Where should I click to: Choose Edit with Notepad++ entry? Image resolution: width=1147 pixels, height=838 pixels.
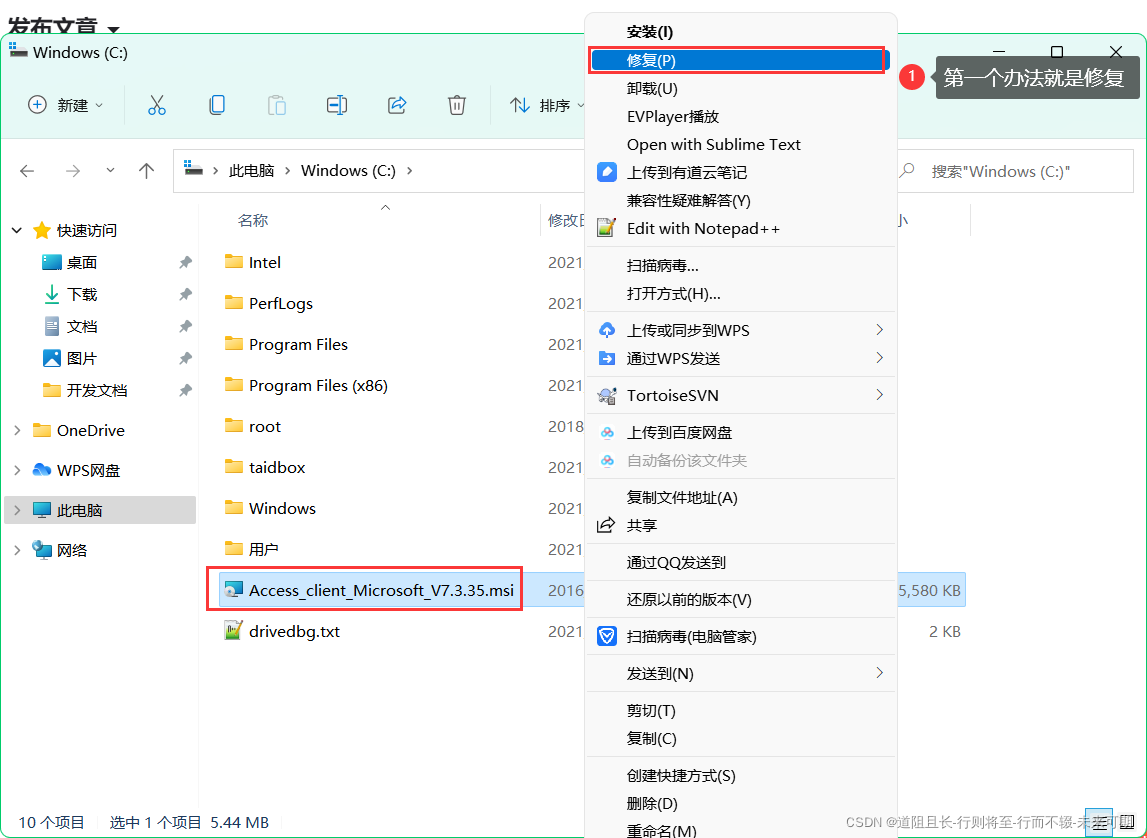click(741, 228)
